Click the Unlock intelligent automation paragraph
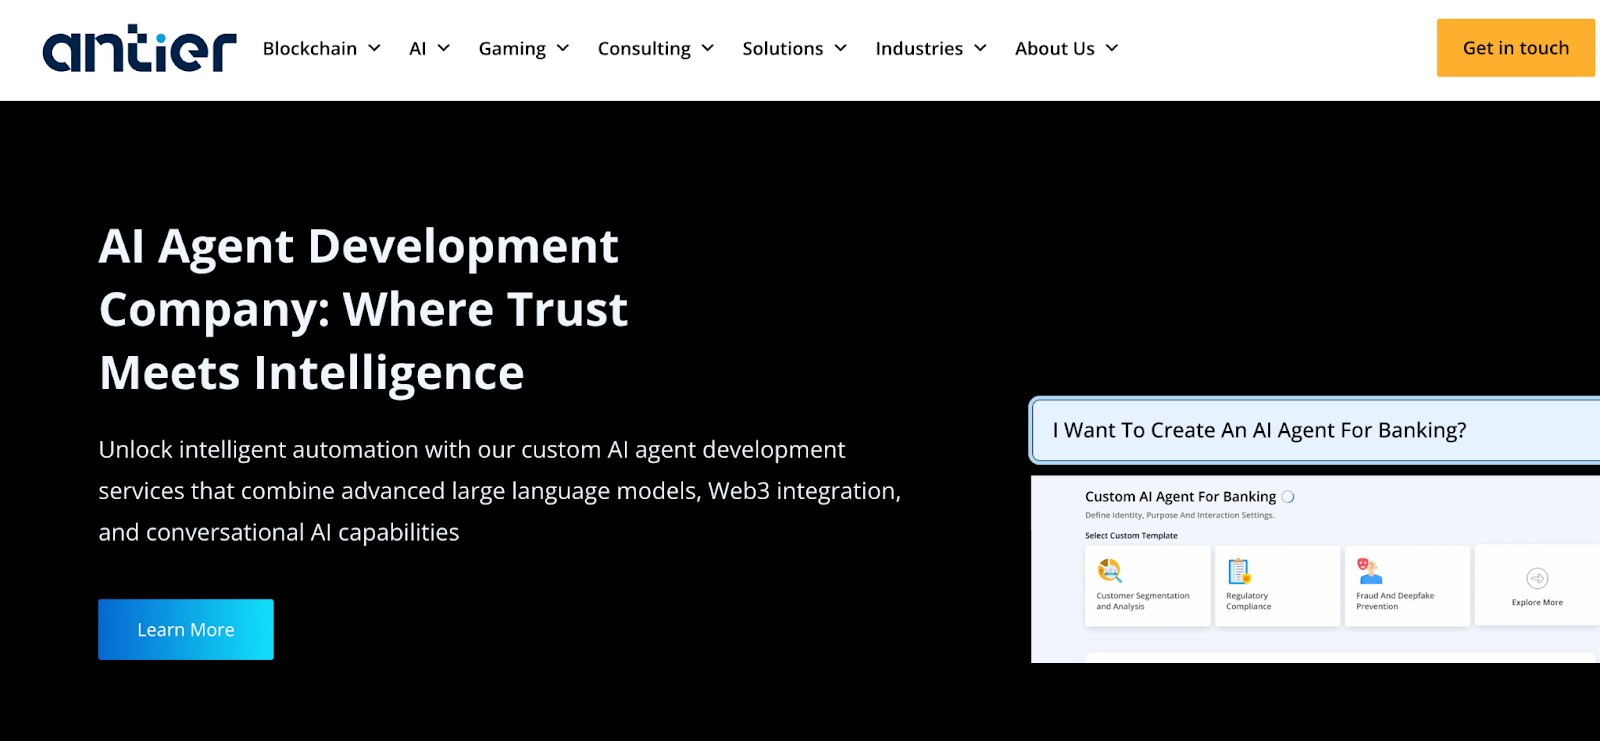Screen dimensions: 1600x741 pyautogui.click(x=499, y=491)
